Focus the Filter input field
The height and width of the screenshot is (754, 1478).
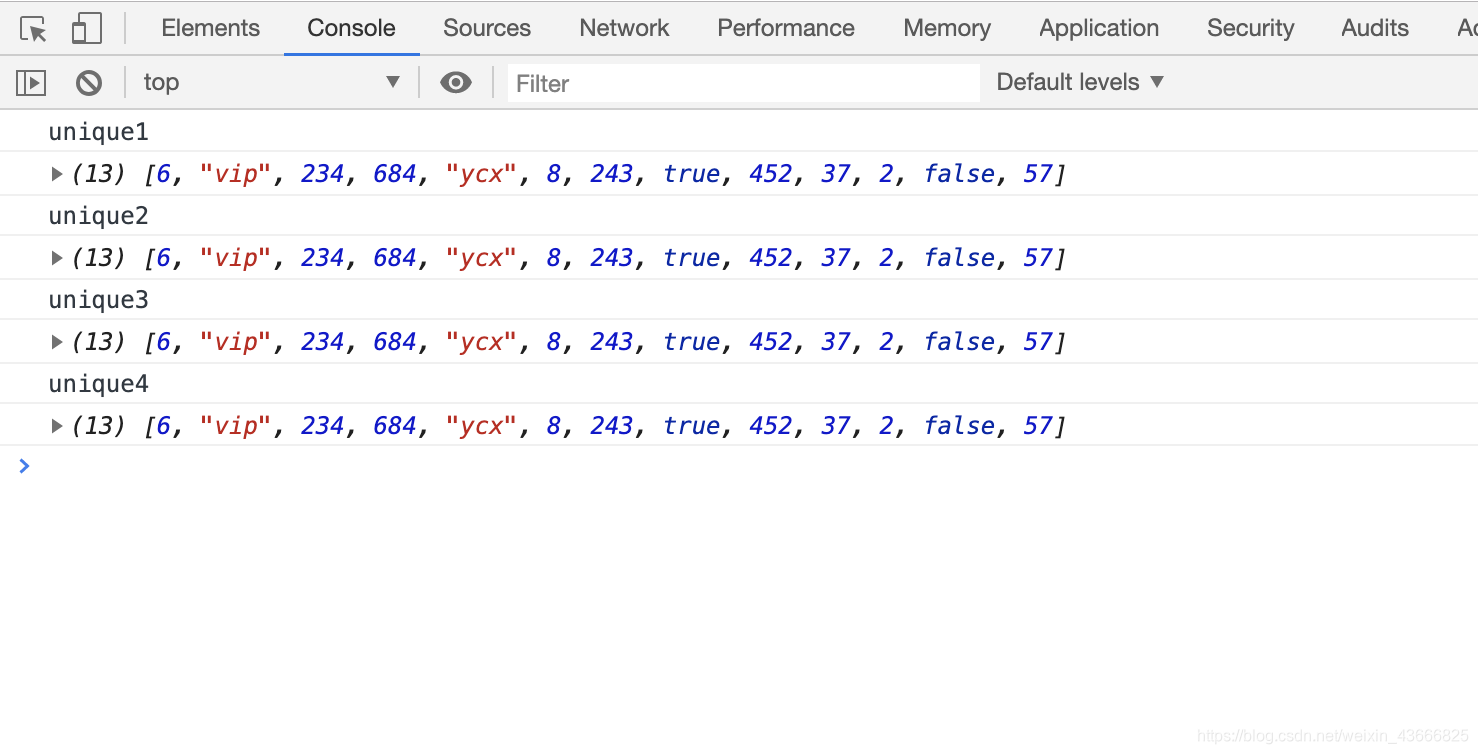(x=744, y=83)
